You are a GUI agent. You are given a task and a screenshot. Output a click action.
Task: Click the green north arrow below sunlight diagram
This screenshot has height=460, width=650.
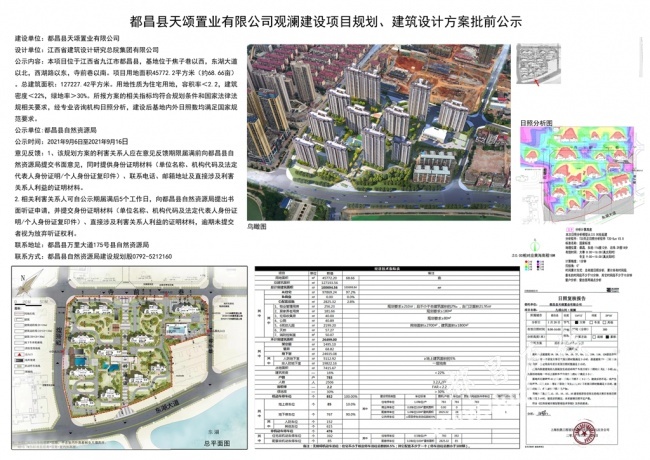pos(535,246)
